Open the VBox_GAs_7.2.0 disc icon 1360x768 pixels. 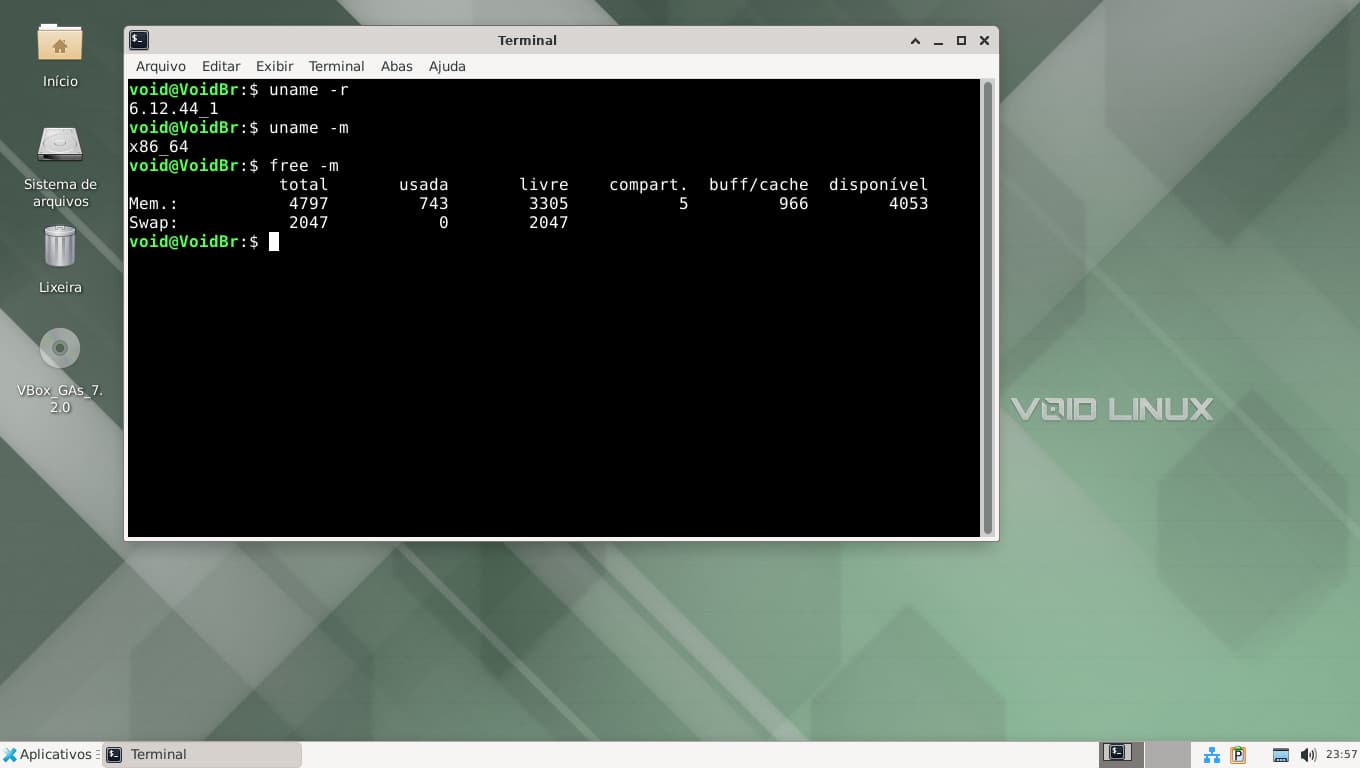[60, 348]
